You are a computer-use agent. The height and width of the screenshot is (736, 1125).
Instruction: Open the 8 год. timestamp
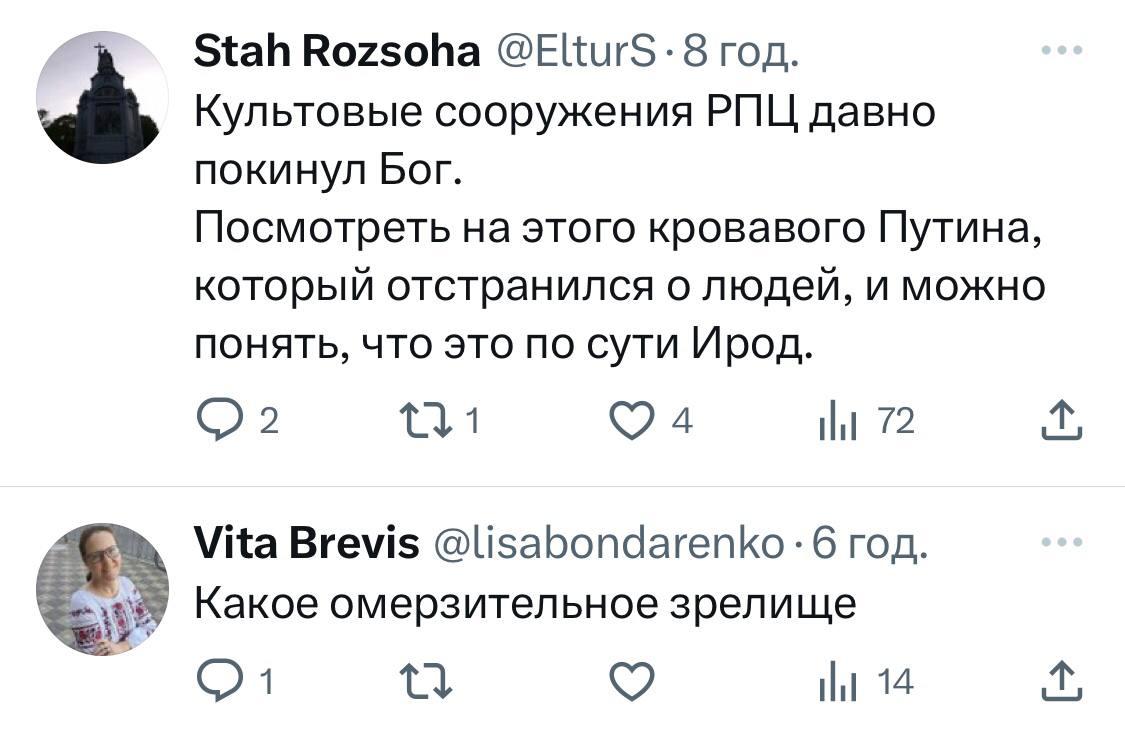[740, 50]
